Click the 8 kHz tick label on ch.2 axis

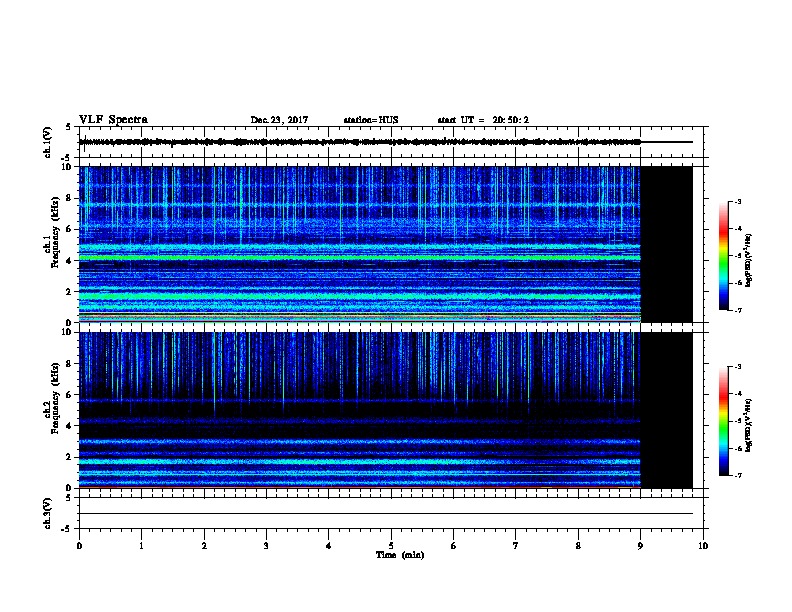[x=70, y=364]
